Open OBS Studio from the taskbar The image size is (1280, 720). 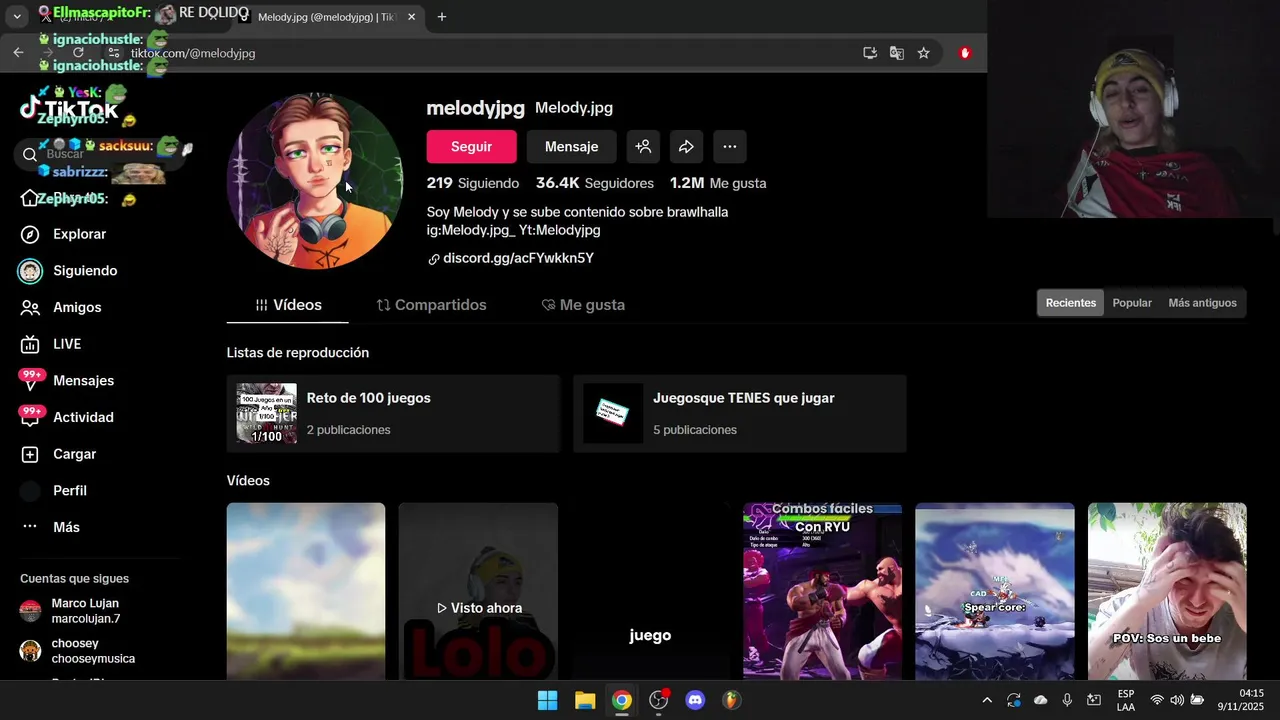click(659, 700)
